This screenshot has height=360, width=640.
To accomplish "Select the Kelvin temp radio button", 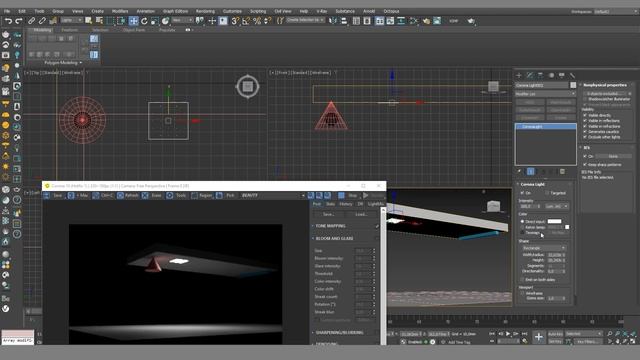I will pos(522,227).
